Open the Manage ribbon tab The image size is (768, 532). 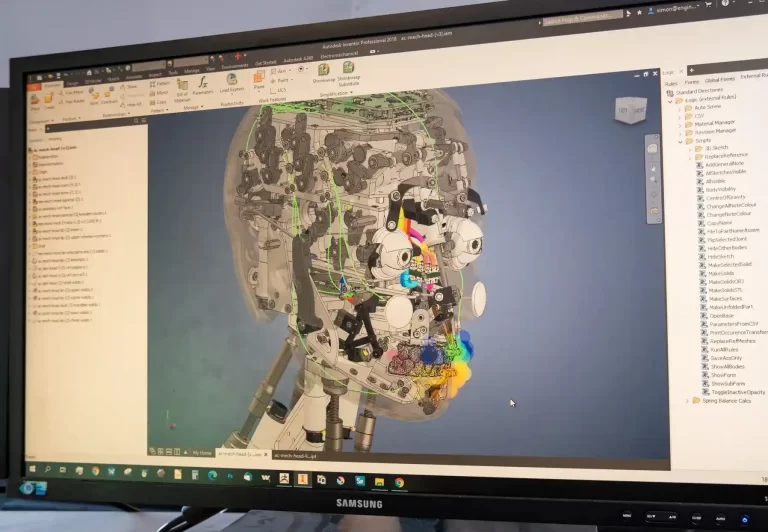click(192, 71)
